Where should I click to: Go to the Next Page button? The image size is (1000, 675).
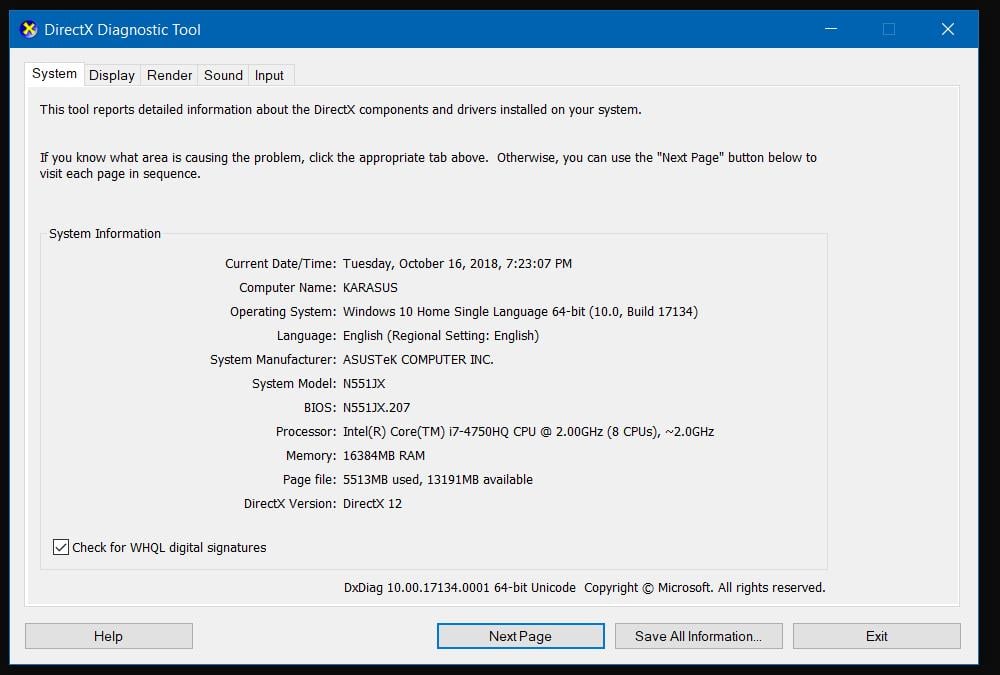click(520, 636)
